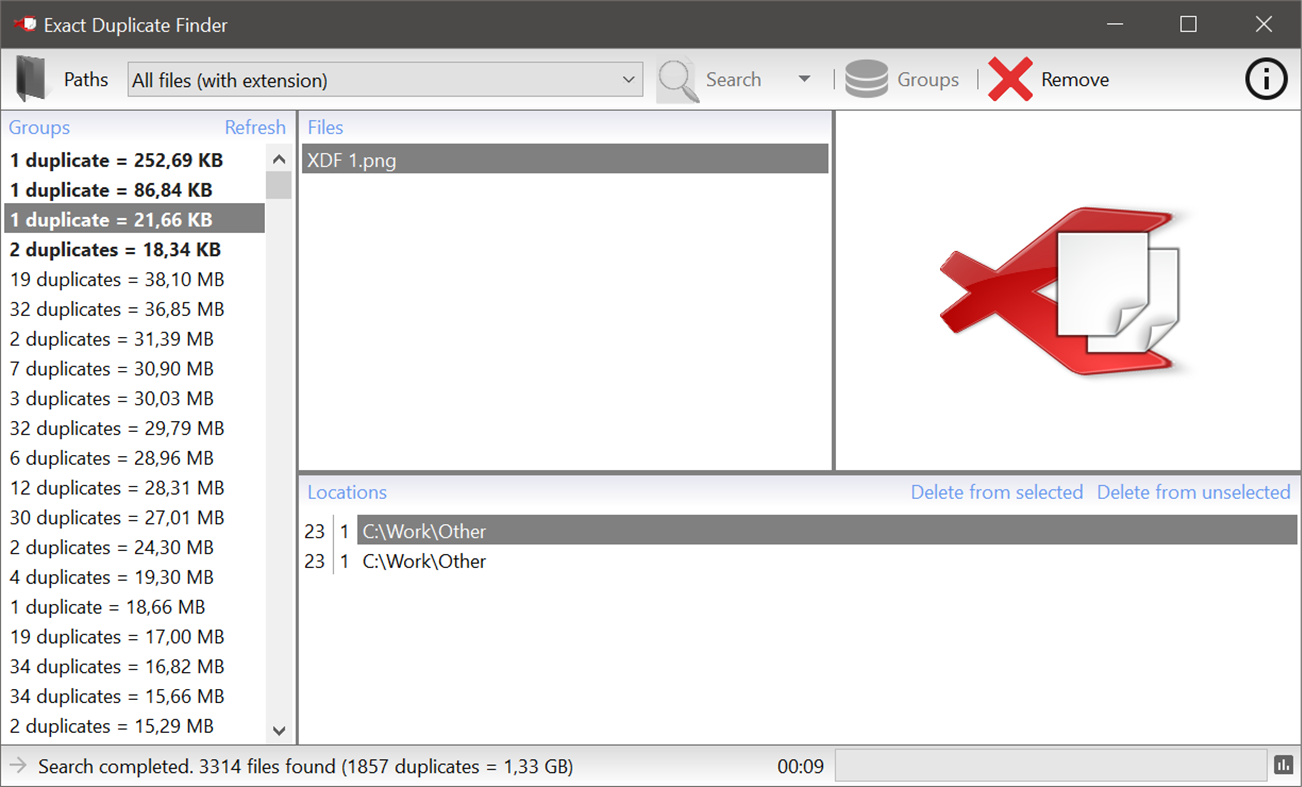Click the arrow icon in status bar
Screen dimensions: 1302x787
pos(17,766)
